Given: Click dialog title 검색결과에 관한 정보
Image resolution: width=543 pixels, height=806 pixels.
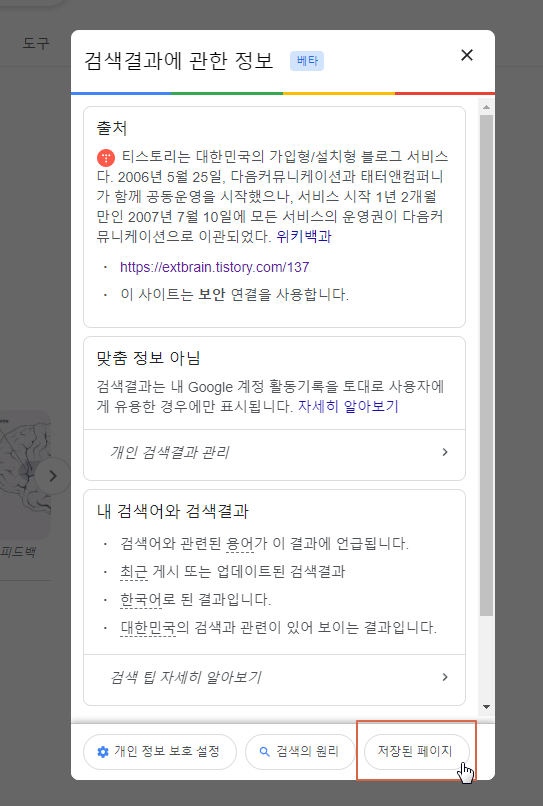Looking at the screenshot, I should [178, 61].
